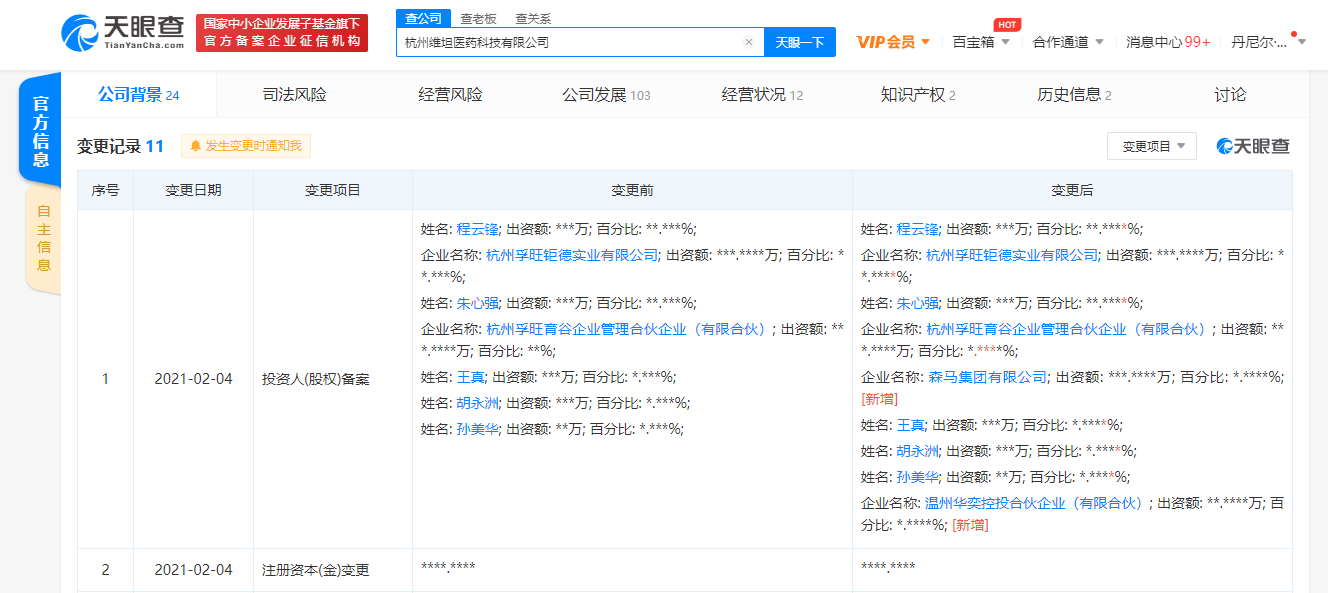Viewport: 1328px width, 593px height.
Task: Clear the search box with X icon
Action: [x=748, y=42]
